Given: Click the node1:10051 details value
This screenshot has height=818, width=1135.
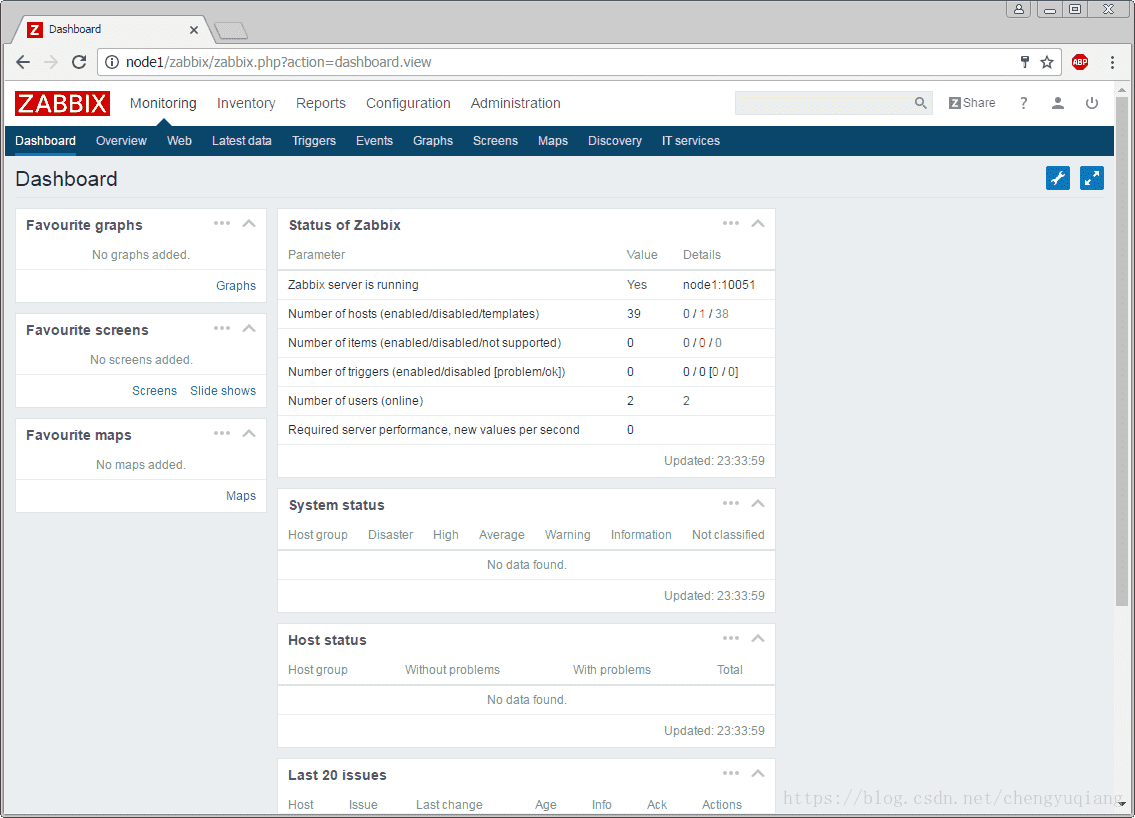Looking at the screenshot, I should (719, 285).
